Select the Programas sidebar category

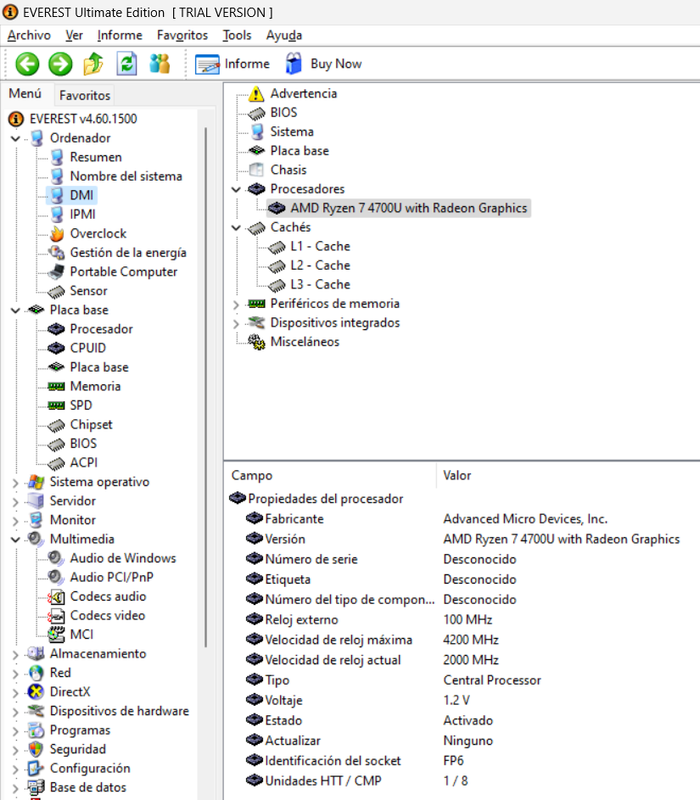(x=80, y=730)
